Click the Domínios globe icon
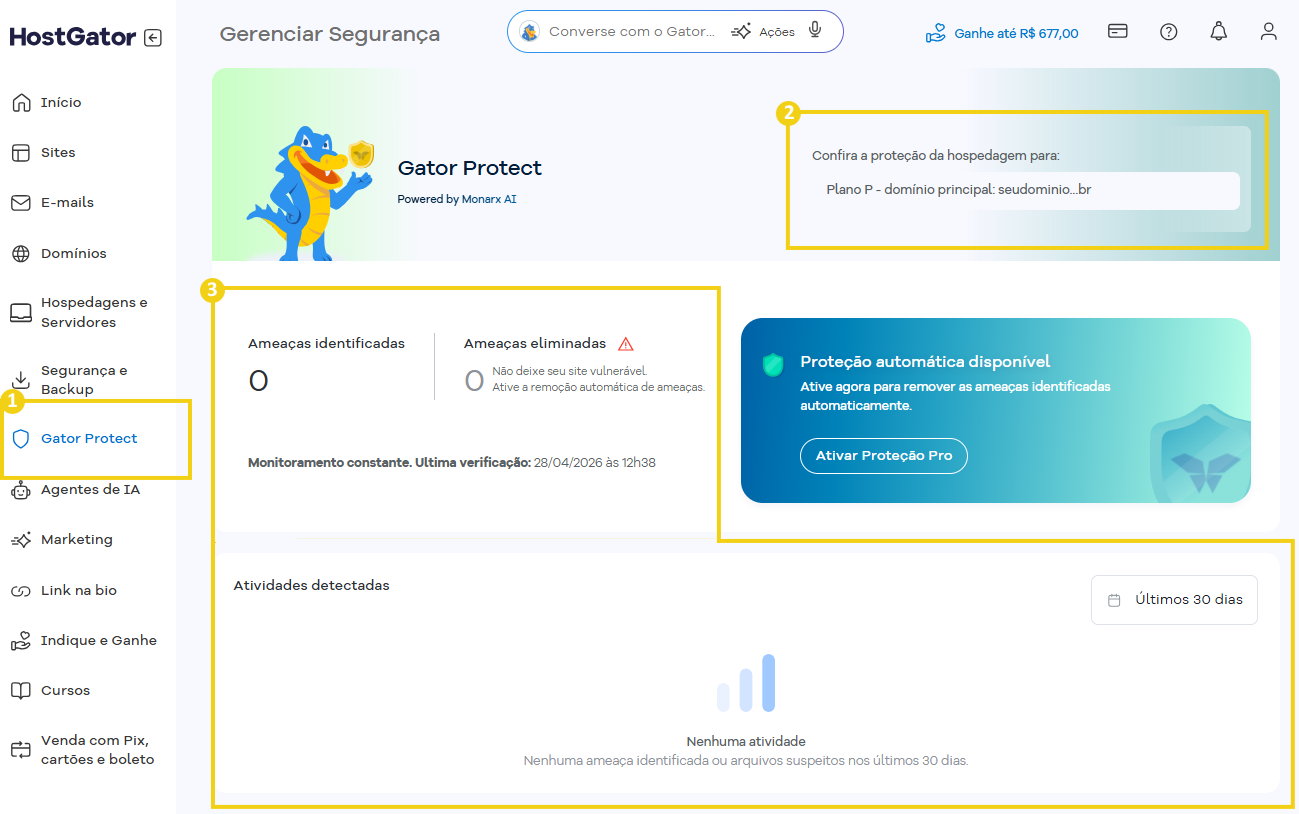This screenshot has height=814, width=1299. pyautogui.click(x=21, y=253)
